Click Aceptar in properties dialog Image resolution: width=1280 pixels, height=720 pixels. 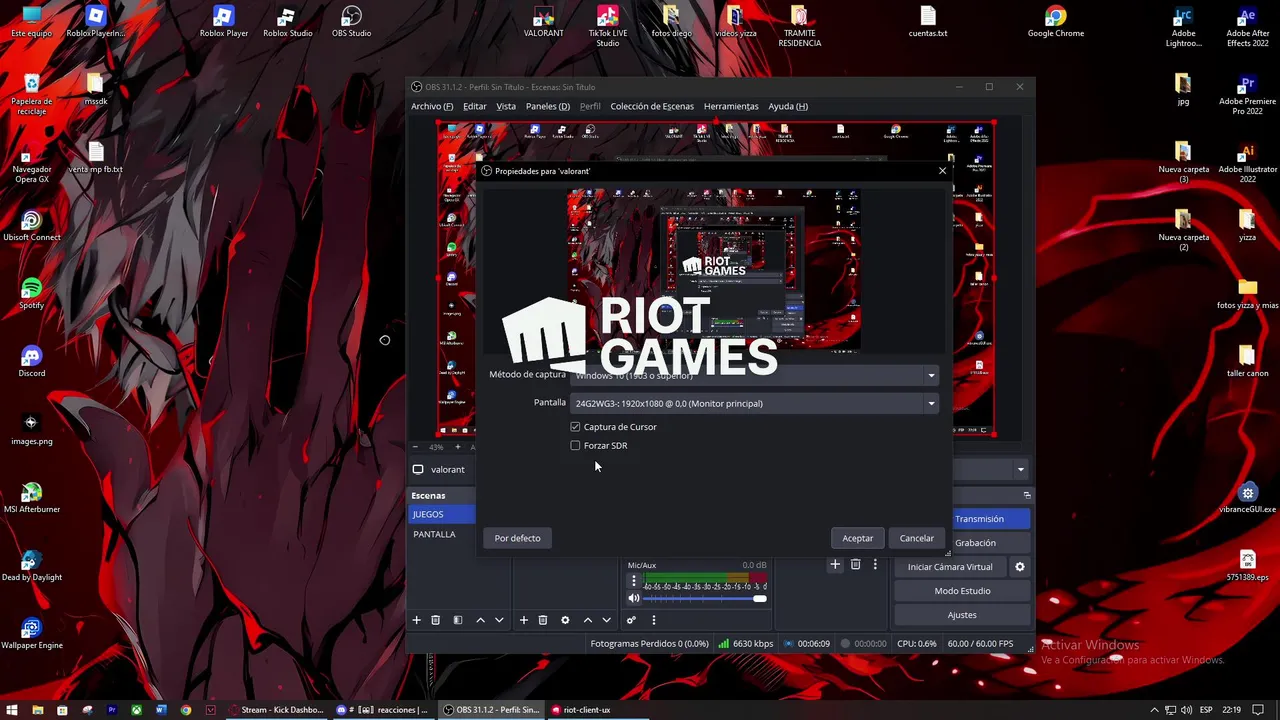(857, 538)
